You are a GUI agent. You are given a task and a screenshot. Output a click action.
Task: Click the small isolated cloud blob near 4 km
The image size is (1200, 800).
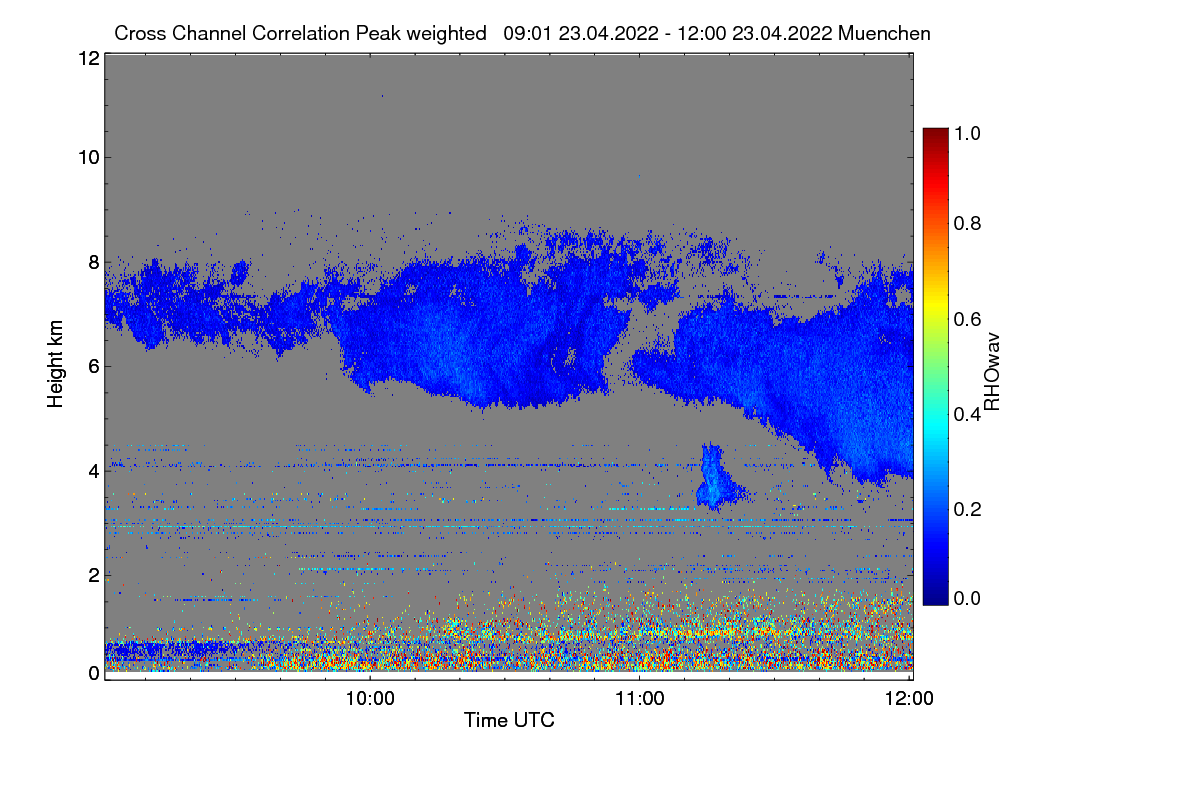point(716,480)
